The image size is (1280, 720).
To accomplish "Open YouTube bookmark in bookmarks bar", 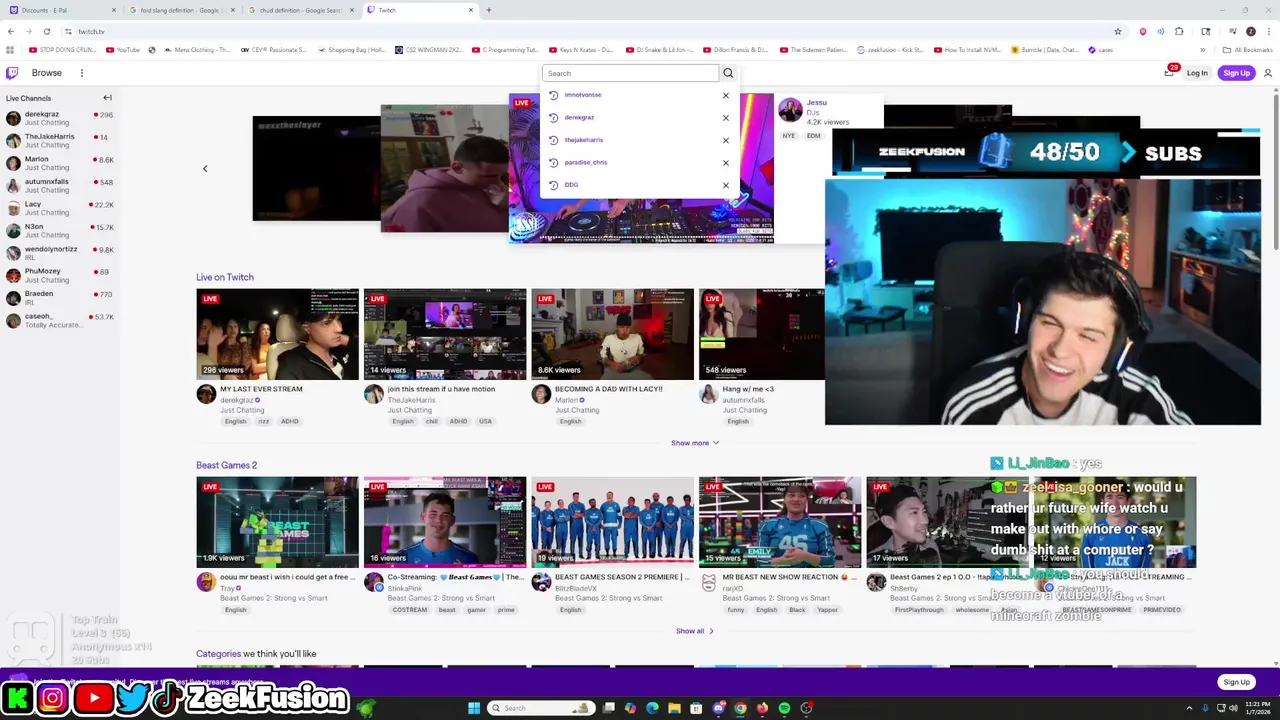I will [x=122, y=50].
